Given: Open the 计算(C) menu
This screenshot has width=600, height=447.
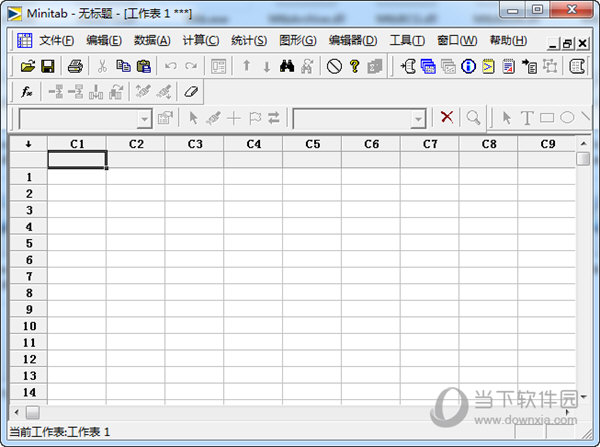Looking at the screenshot, I should pyautogui.click(x=201, y=40).
